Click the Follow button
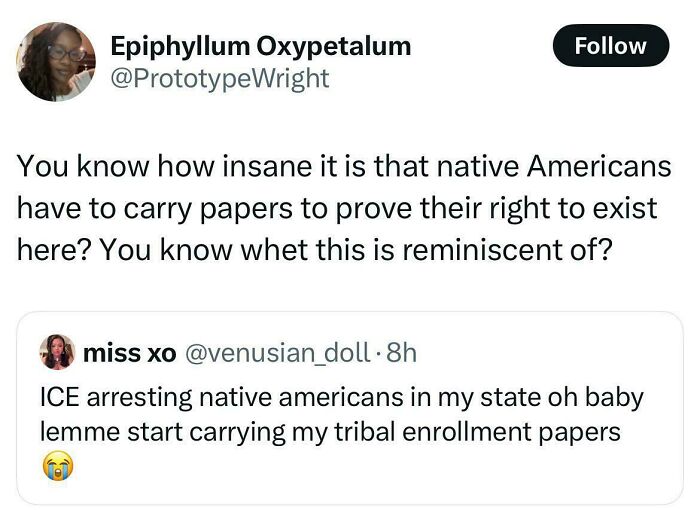The width and height of the screenshot is (700, 510). [x=610, y=46]
